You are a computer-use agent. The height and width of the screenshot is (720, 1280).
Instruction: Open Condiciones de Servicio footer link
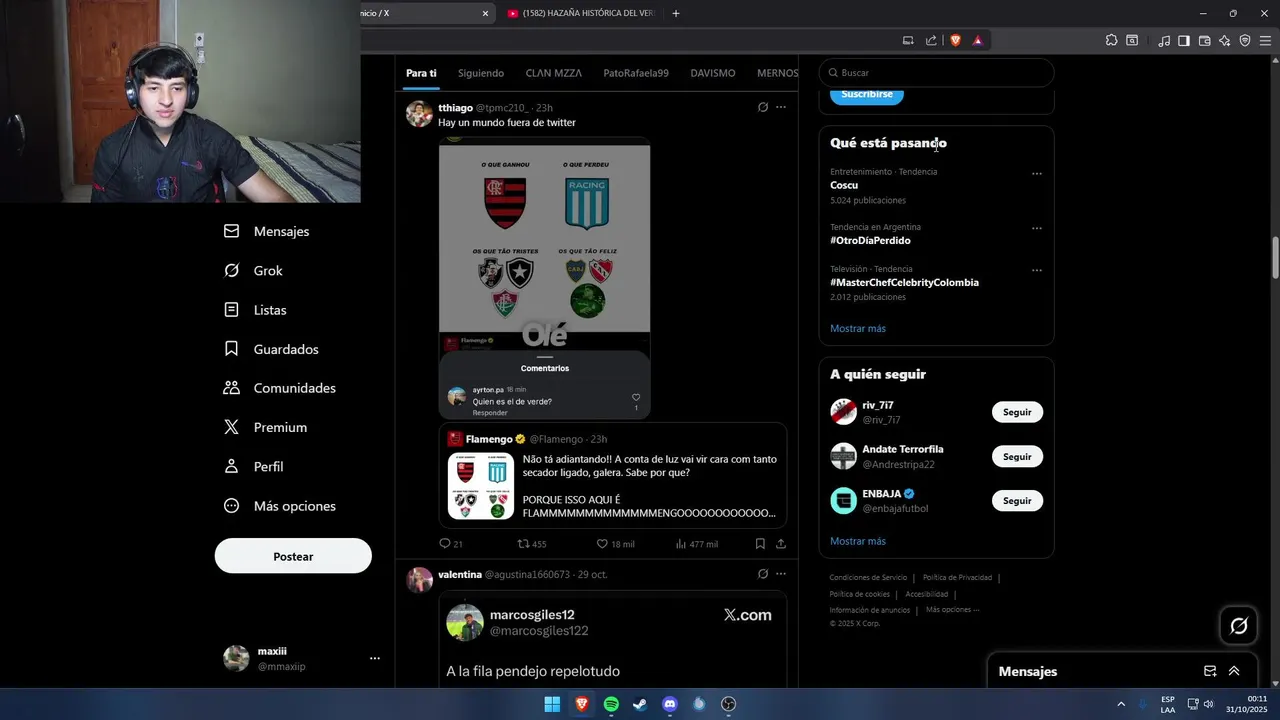click(x=868, y=578)
